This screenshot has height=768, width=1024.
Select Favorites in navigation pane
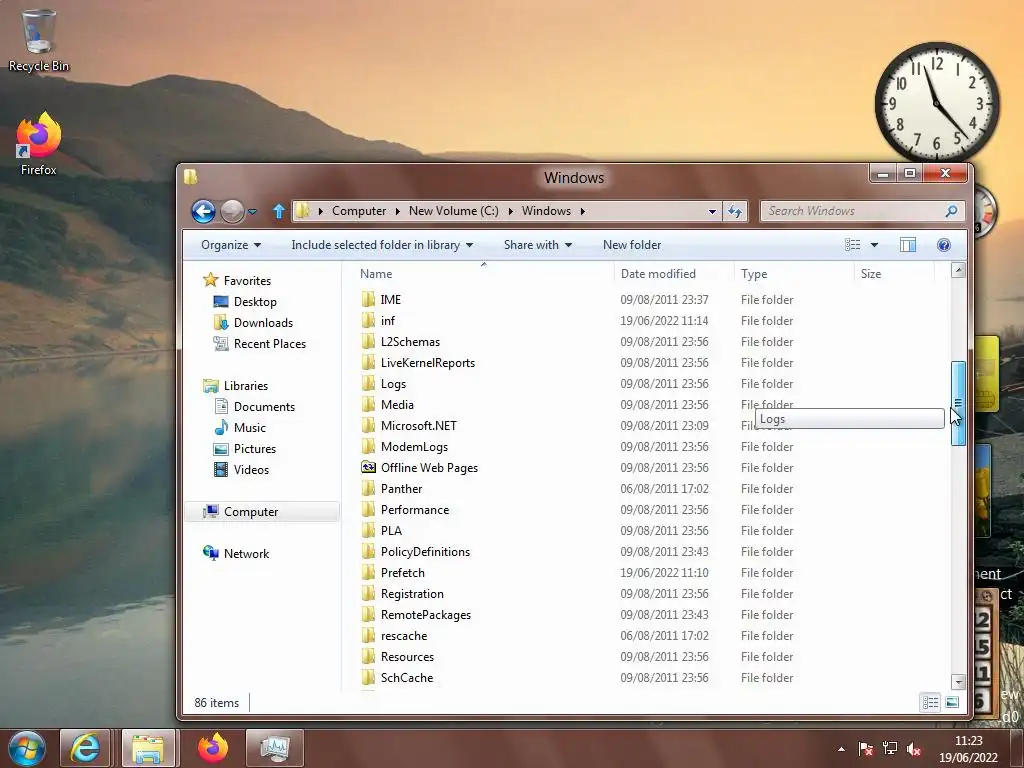point(247,281)
